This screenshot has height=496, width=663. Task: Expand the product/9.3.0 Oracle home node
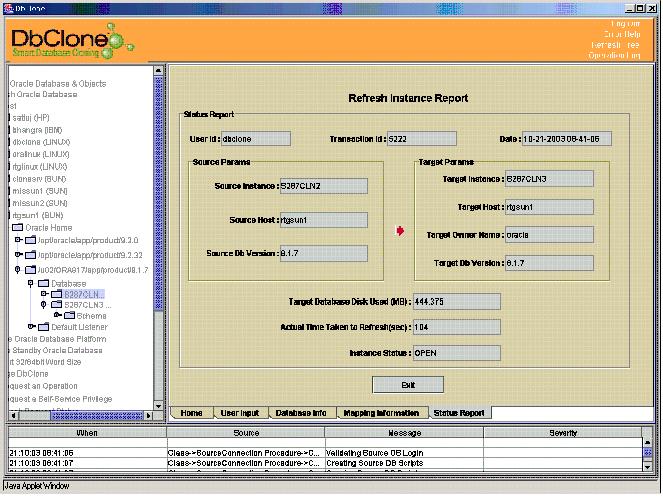tap(18, 240)
